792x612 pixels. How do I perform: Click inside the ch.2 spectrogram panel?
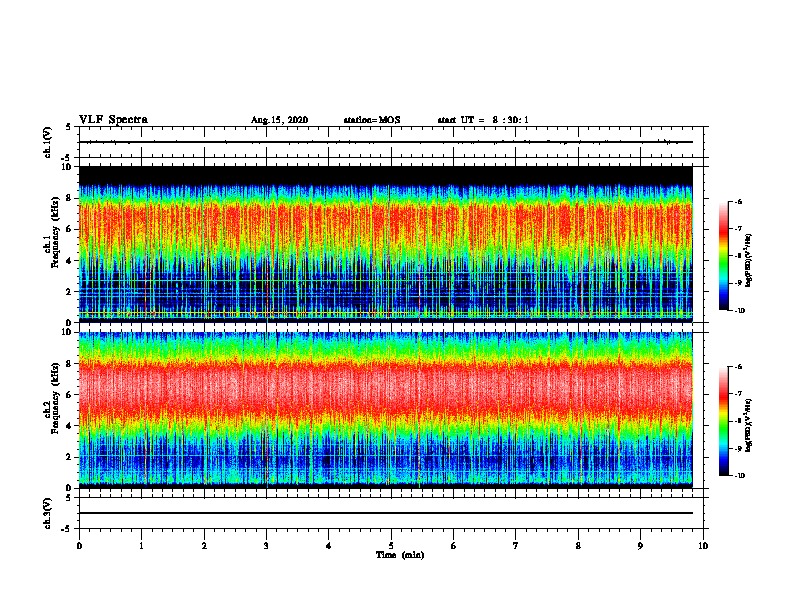(x=386, y=410)
